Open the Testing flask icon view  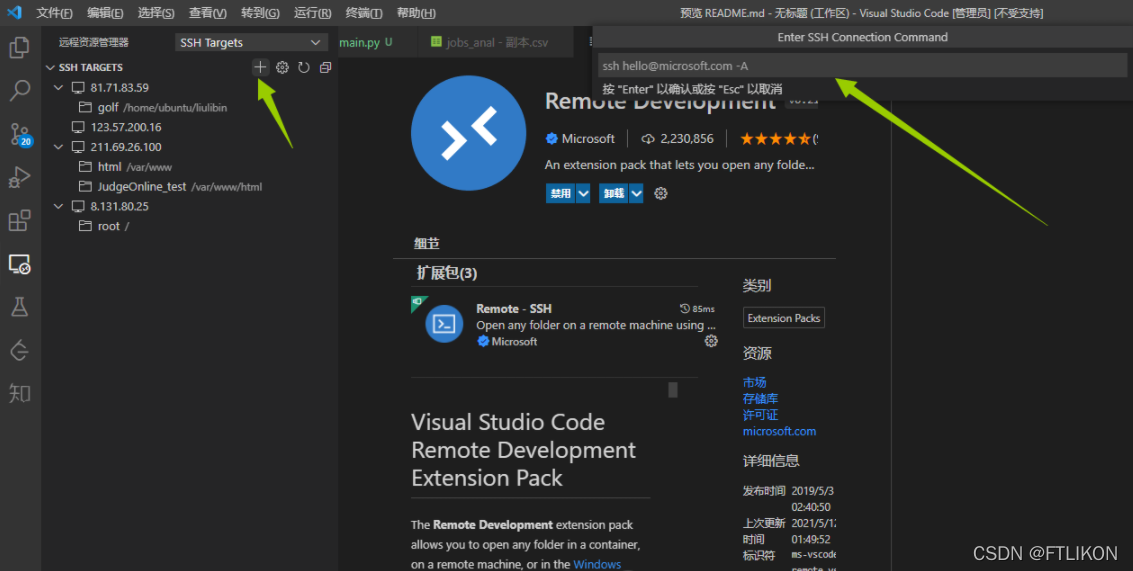(20, 307)
